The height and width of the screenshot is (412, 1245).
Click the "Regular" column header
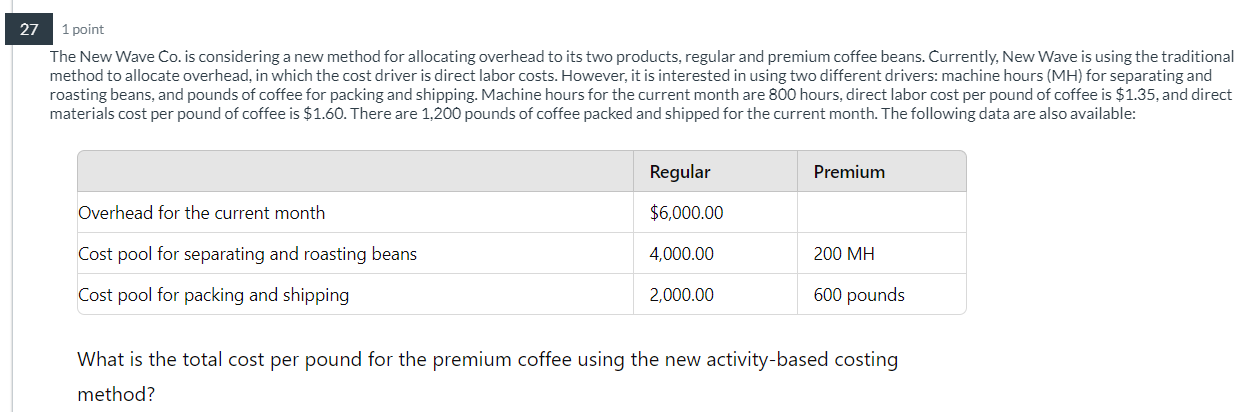pos(680,172)
